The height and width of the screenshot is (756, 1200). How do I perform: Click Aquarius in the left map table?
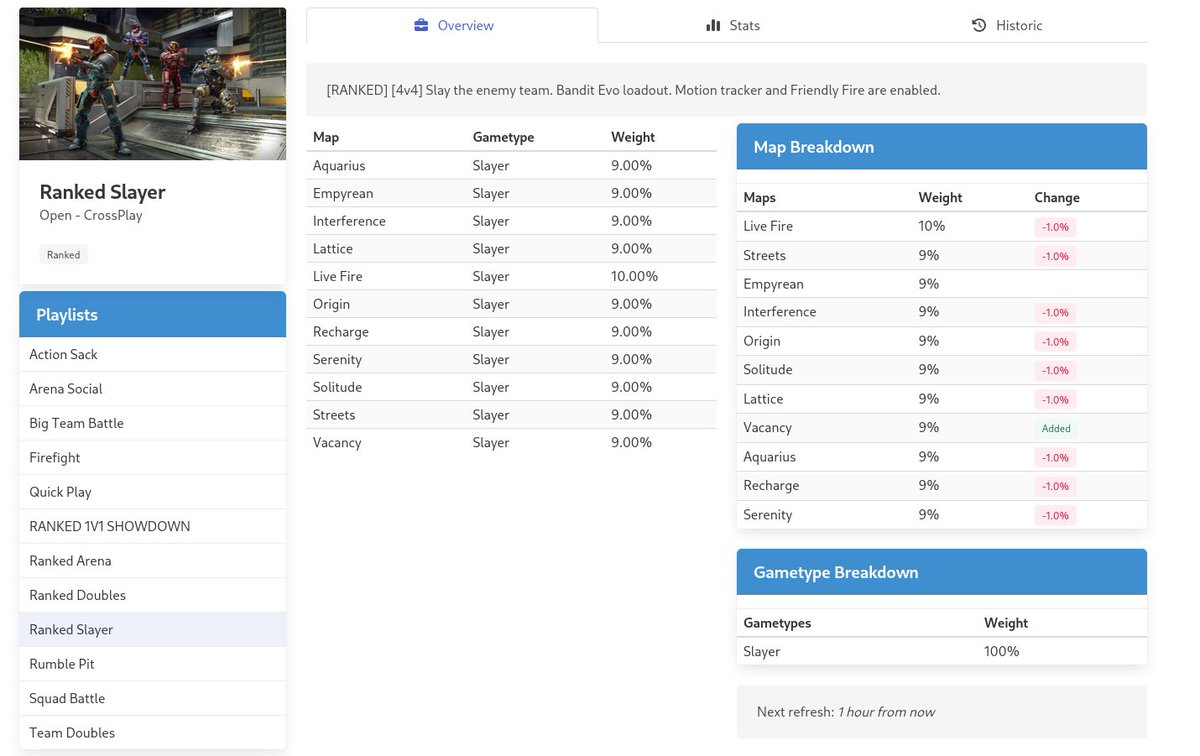(x=339, y=166)
